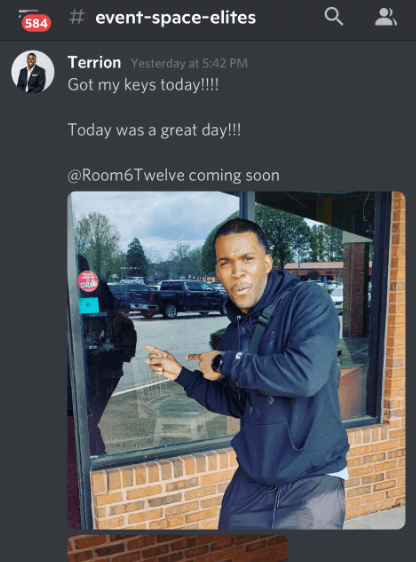Viewport: 416px width, 562px height.
Task: Open the photo of man pointing at window
Action: (236, 360)
